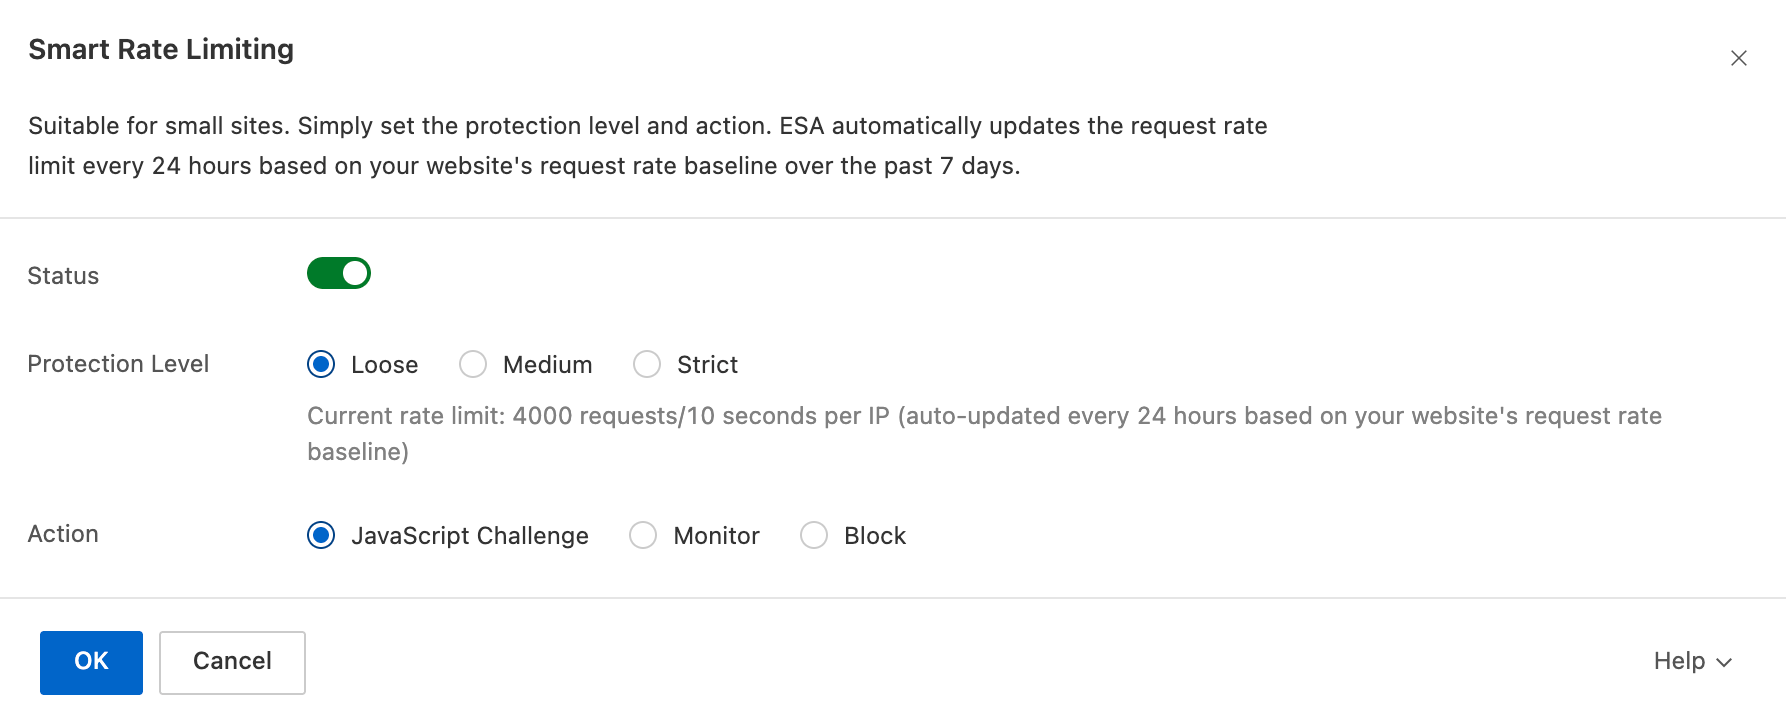Close the Smart Rate Limiting dialog
Viewport: 1786px width, 714px height.
click(x=1738, y=58)
